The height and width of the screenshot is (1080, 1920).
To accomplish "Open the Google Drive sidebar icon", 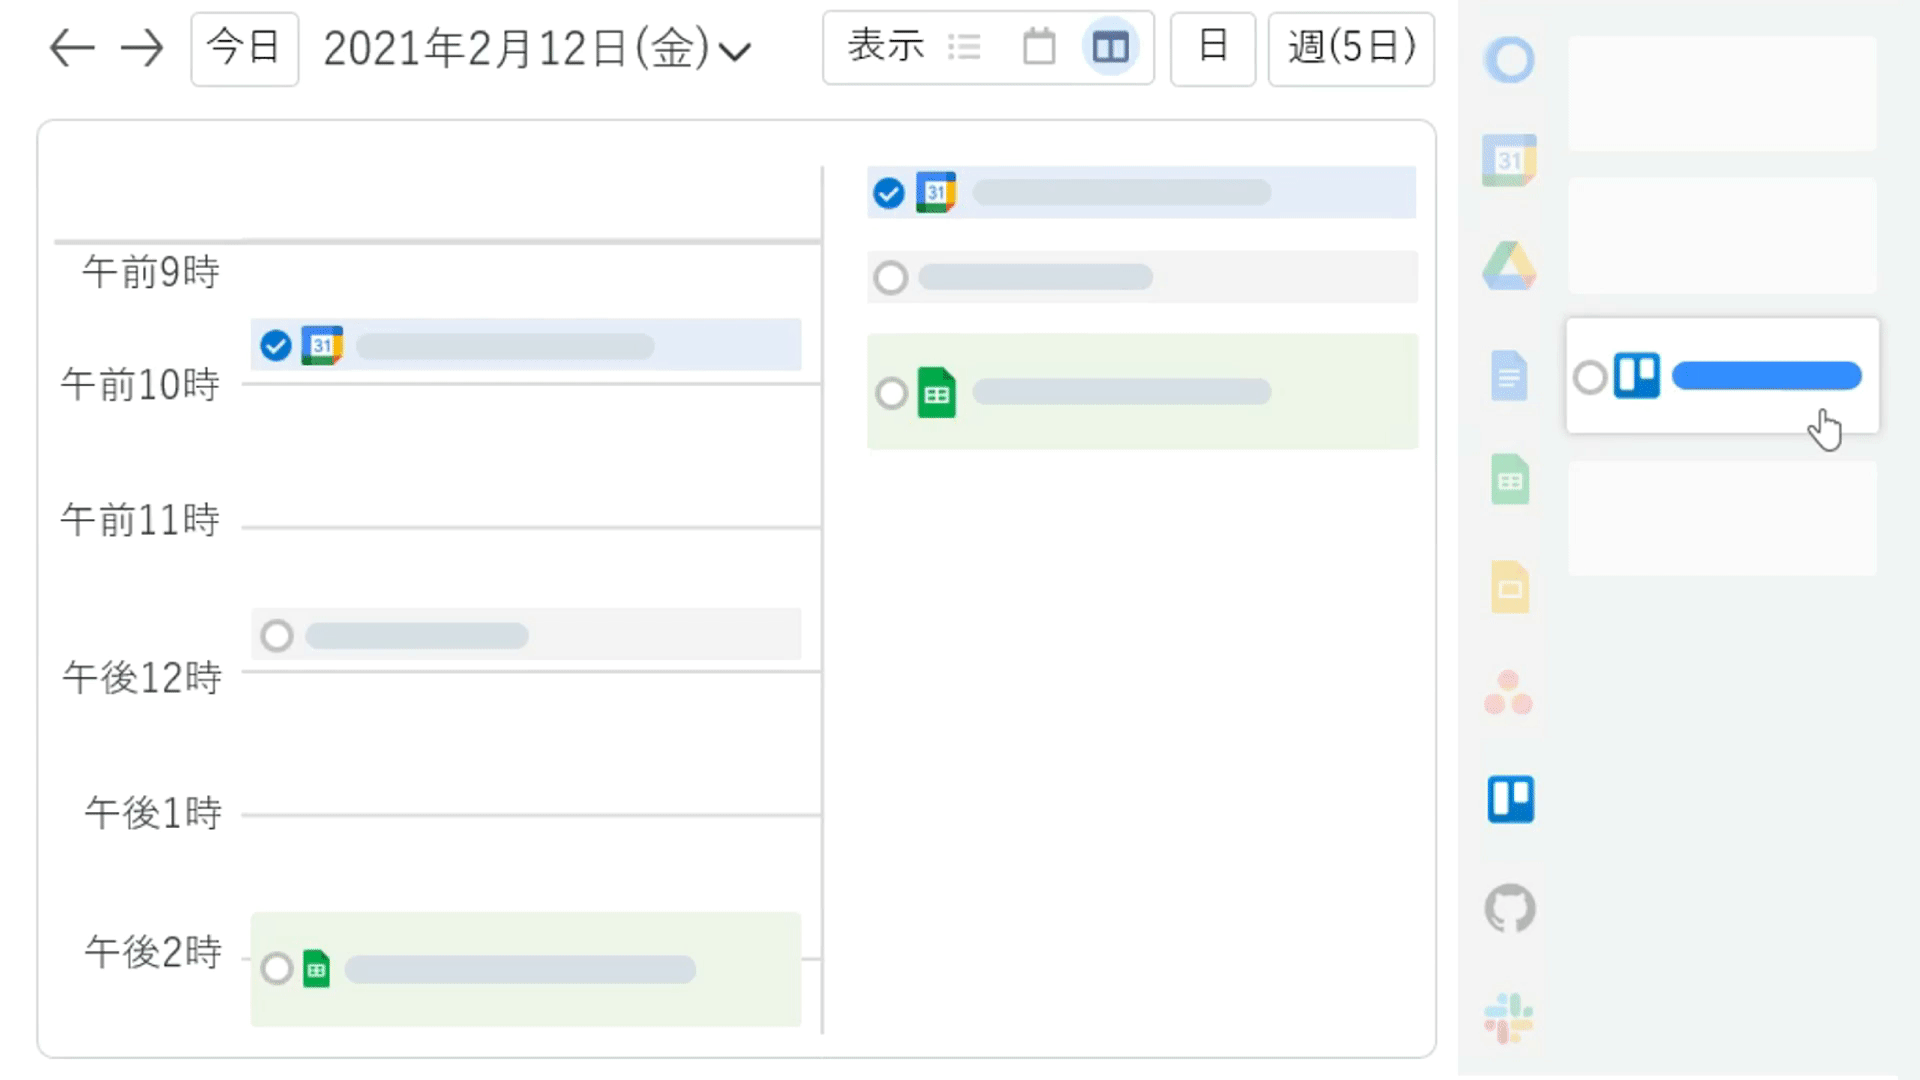I will tap(1509, 266).
